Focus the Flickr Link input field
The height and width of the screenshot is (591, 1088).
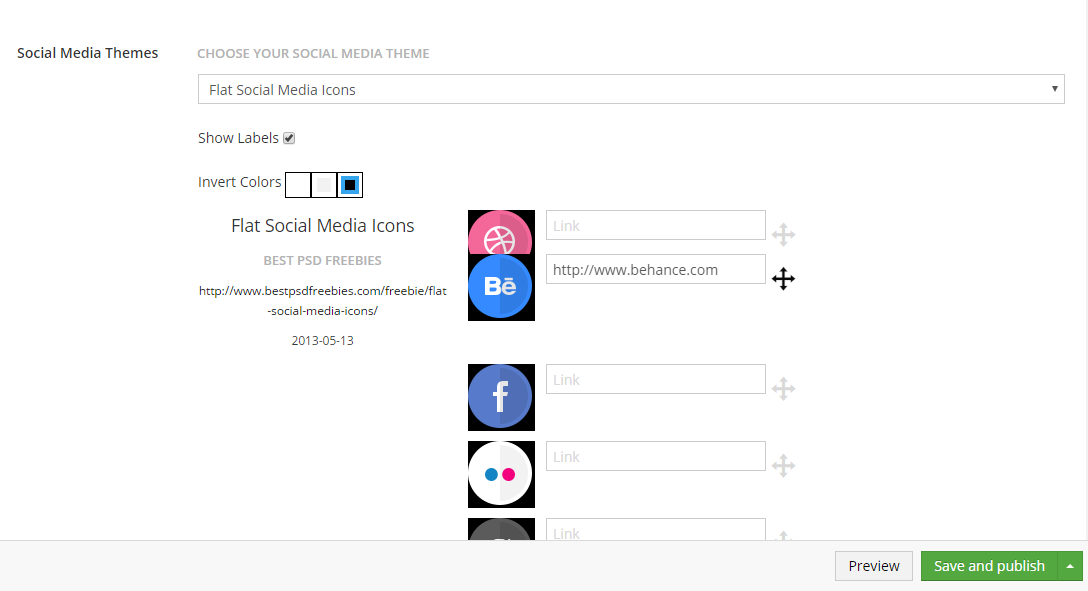pyautogui.click(x=656, y=456)
